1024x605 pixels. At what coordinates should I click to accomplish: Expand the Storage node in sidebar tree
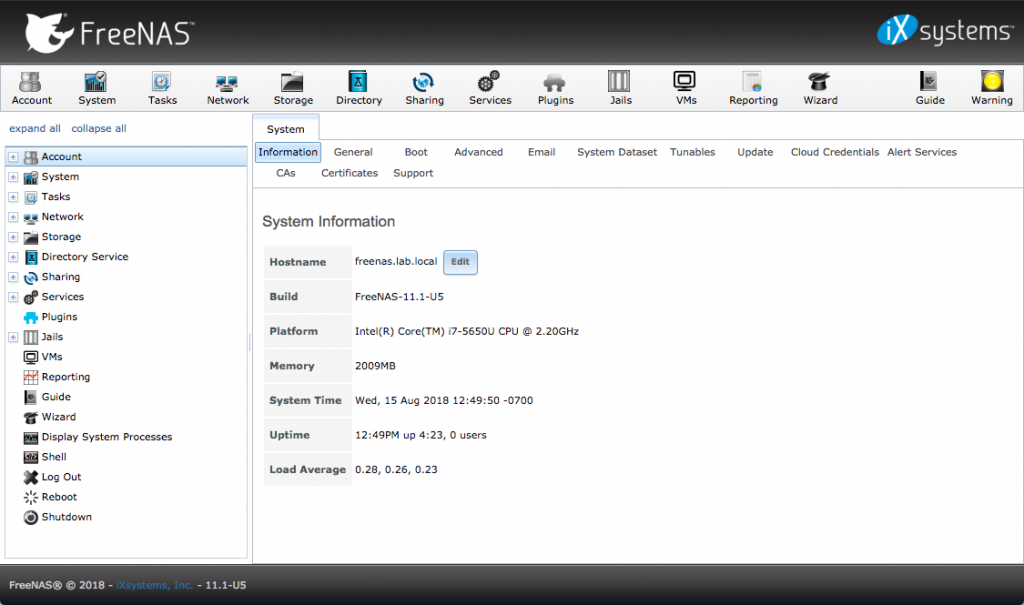point(13,237)
